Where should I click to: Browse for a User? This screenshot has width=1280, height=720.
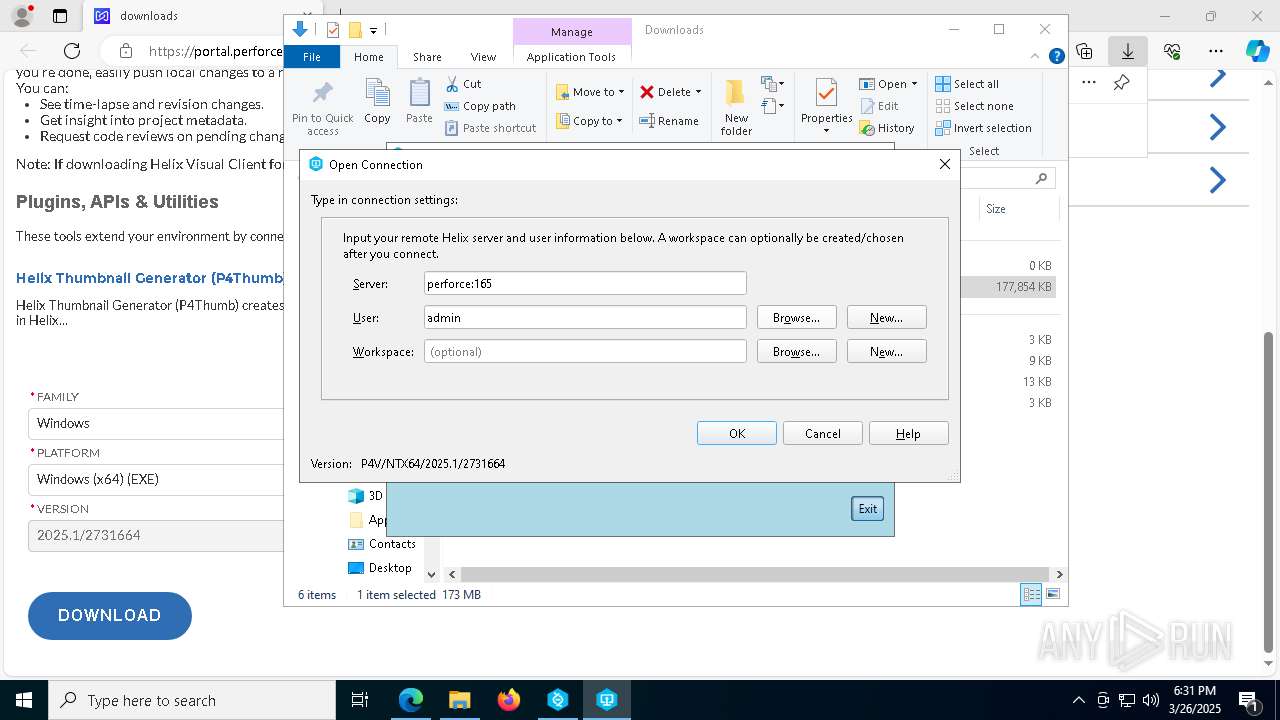[x=796, y=317]
